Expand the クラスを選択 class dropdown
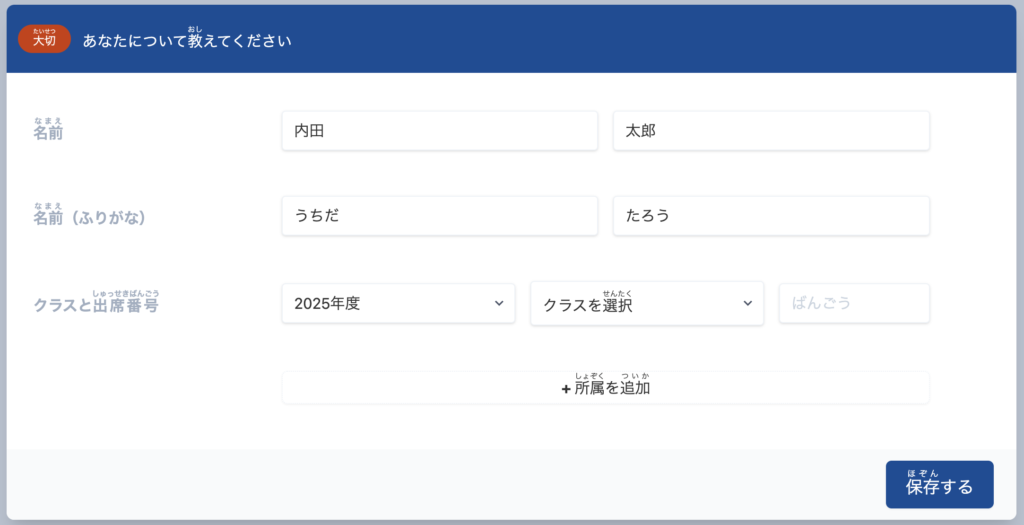The height and width of the screenshot is (525, 1024). (x=646, y=304)
